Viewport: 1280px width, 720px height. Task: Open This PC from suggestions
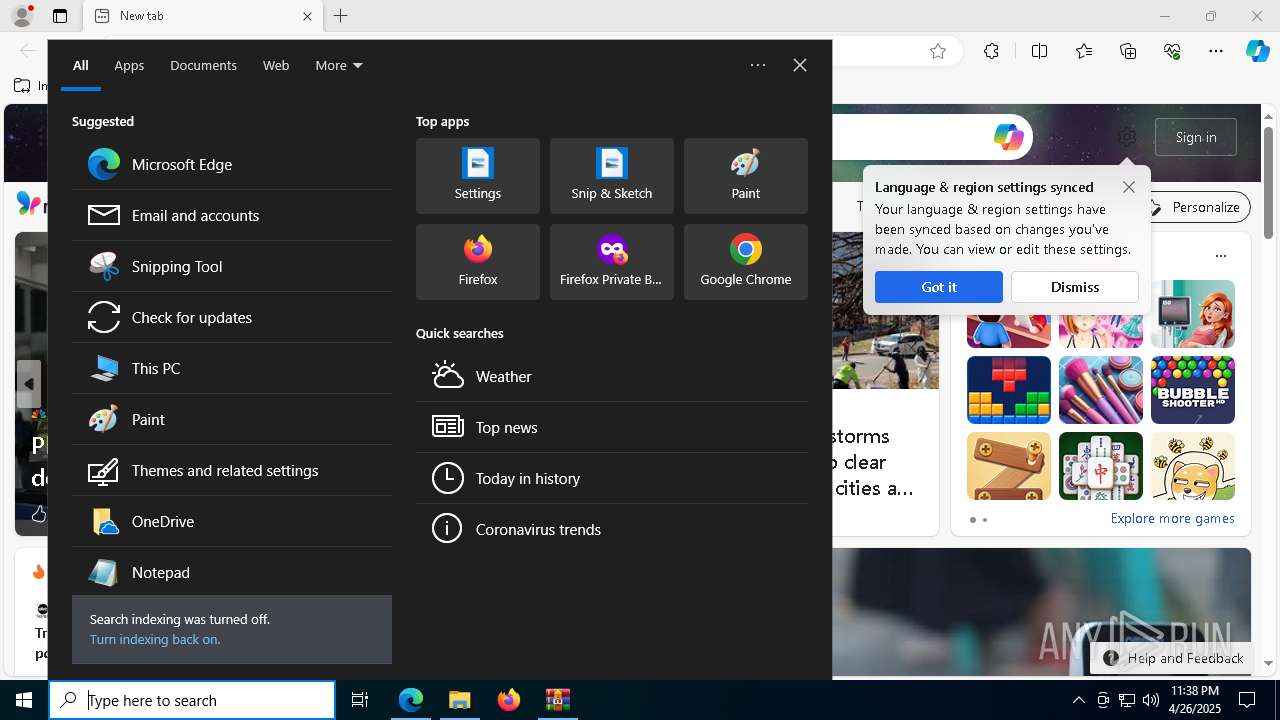coord(232,368)
